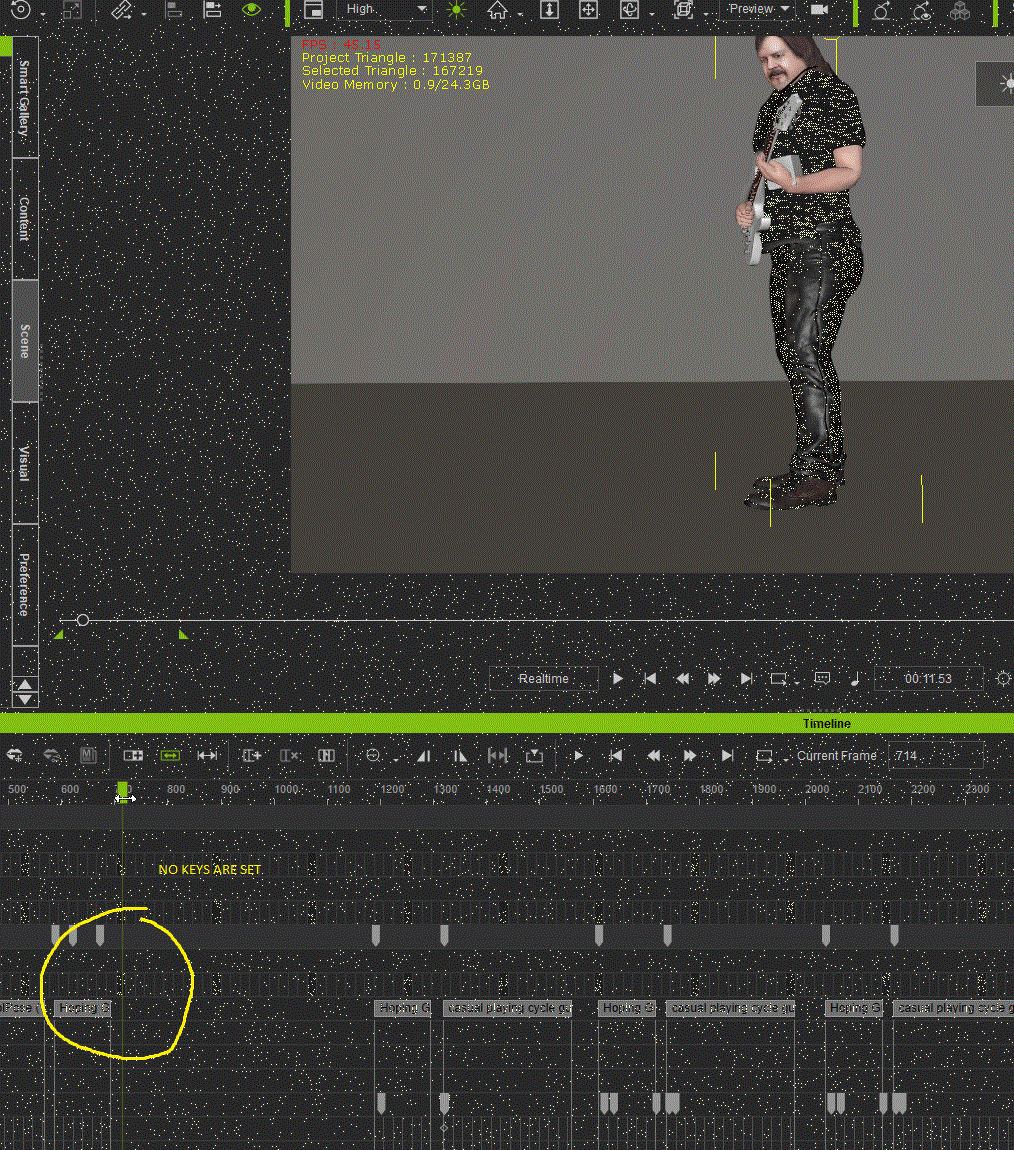Select the first casual playing cycle clip
1014x1150 pixels.
tap(508, 1008)
